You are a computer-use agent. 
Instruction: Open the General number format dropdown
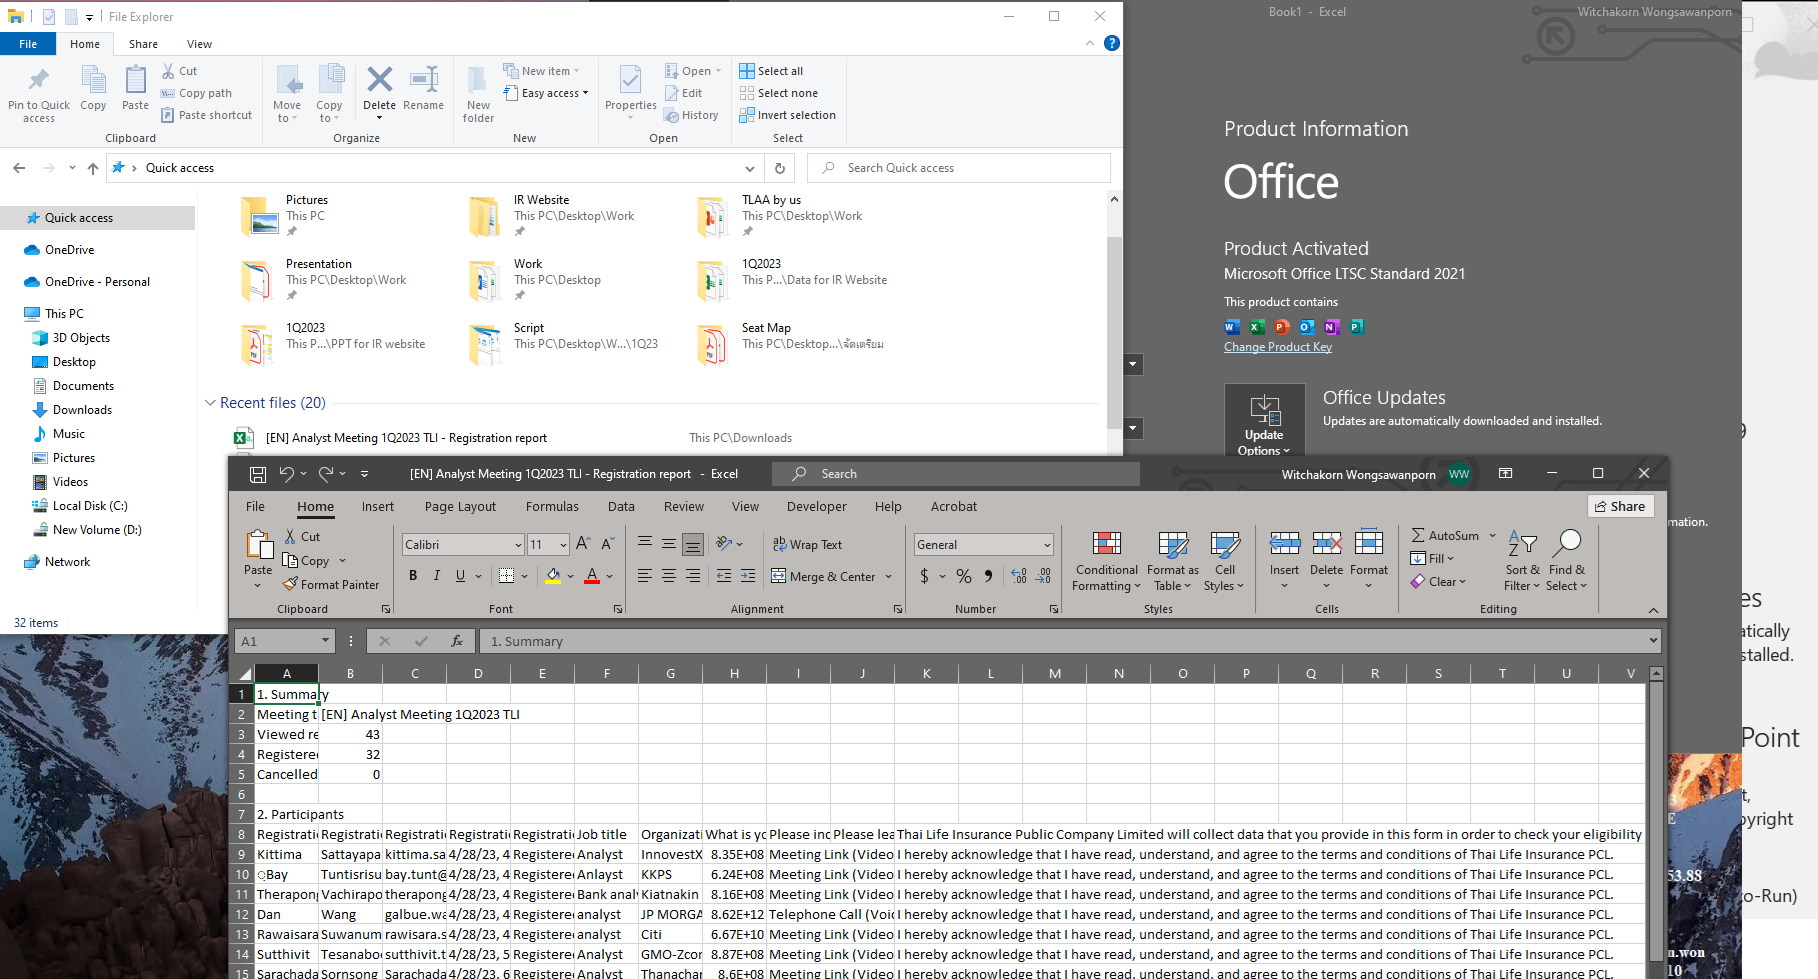coord(1047,545)
